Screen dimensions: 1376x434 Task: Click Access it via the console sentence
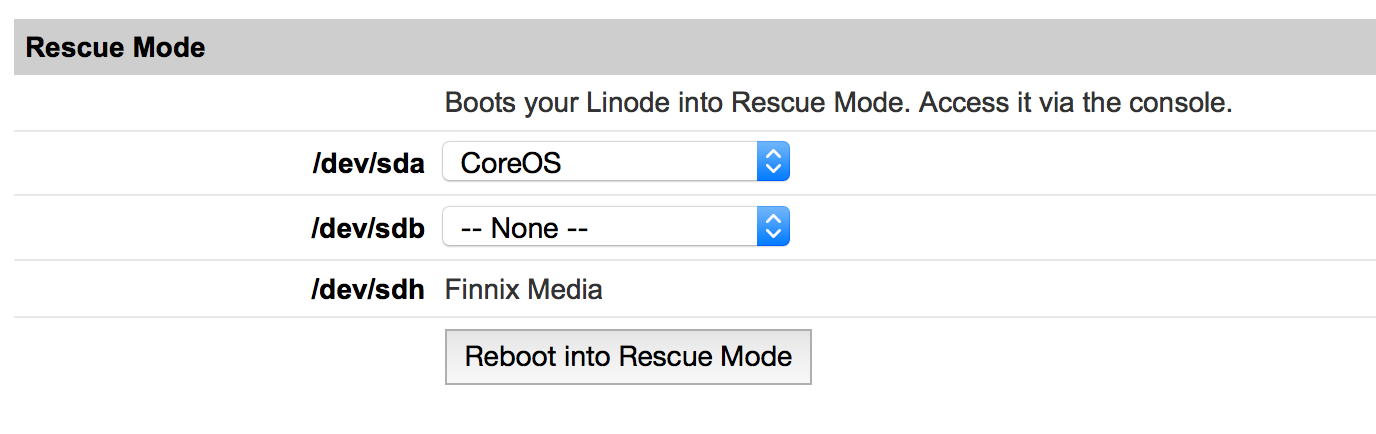pyautogui.click(x=1075, y=103)
